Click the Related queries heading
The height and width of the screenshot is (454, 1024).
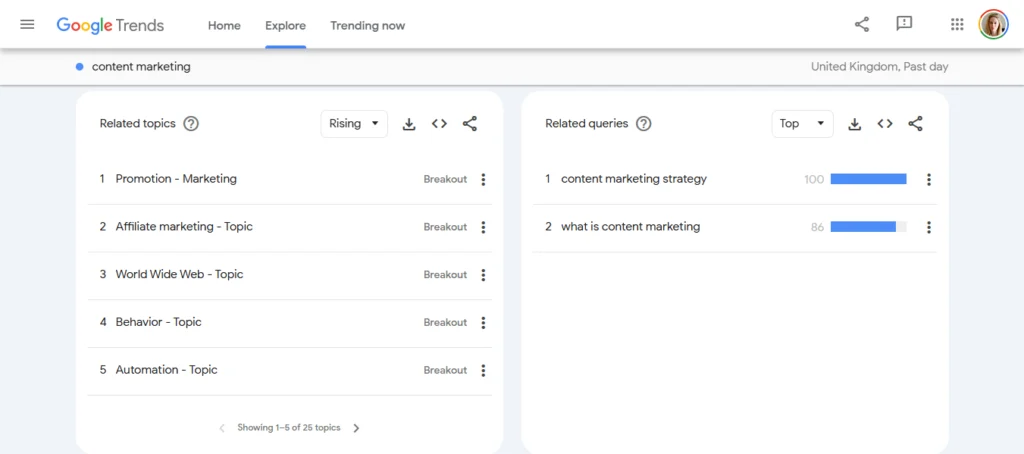(x=586, y=123)
